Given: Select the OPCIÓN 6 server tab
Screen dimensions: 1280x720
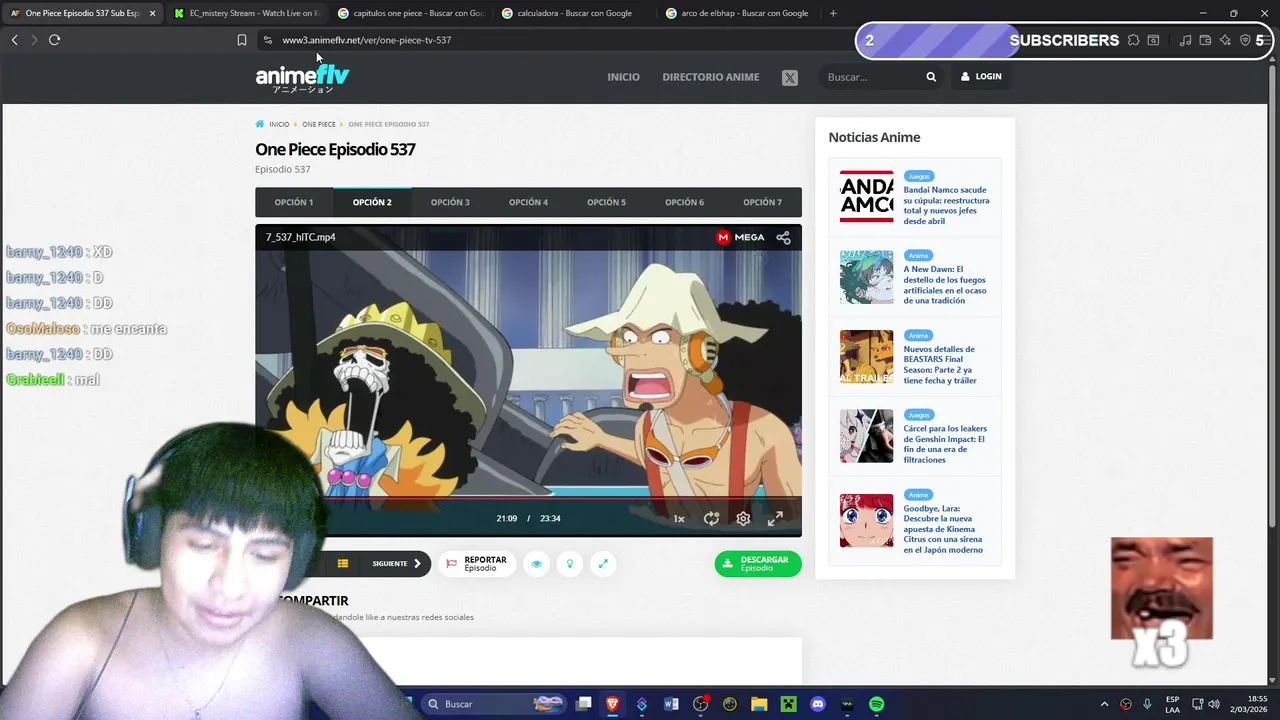Looking at the screenshot, I should 684,202.
